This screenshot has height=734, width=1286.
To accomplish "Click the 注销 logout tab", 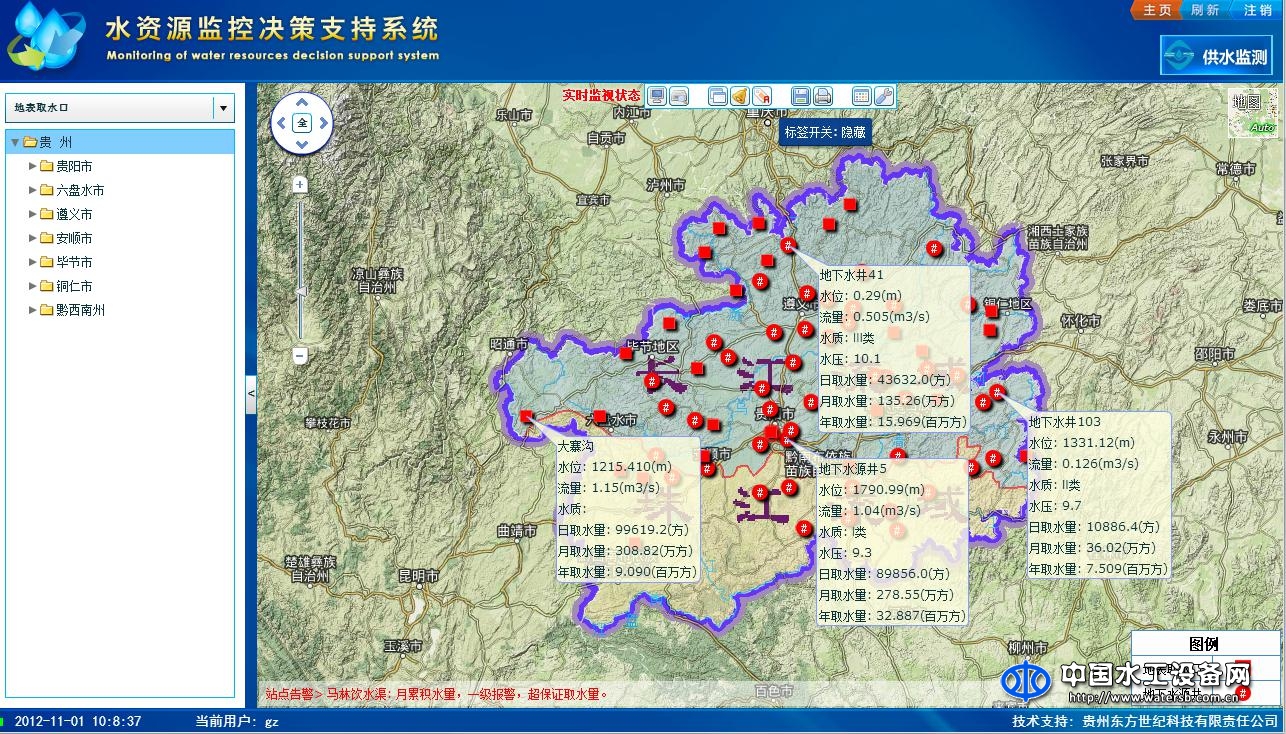I will (x=1257, y=10).
